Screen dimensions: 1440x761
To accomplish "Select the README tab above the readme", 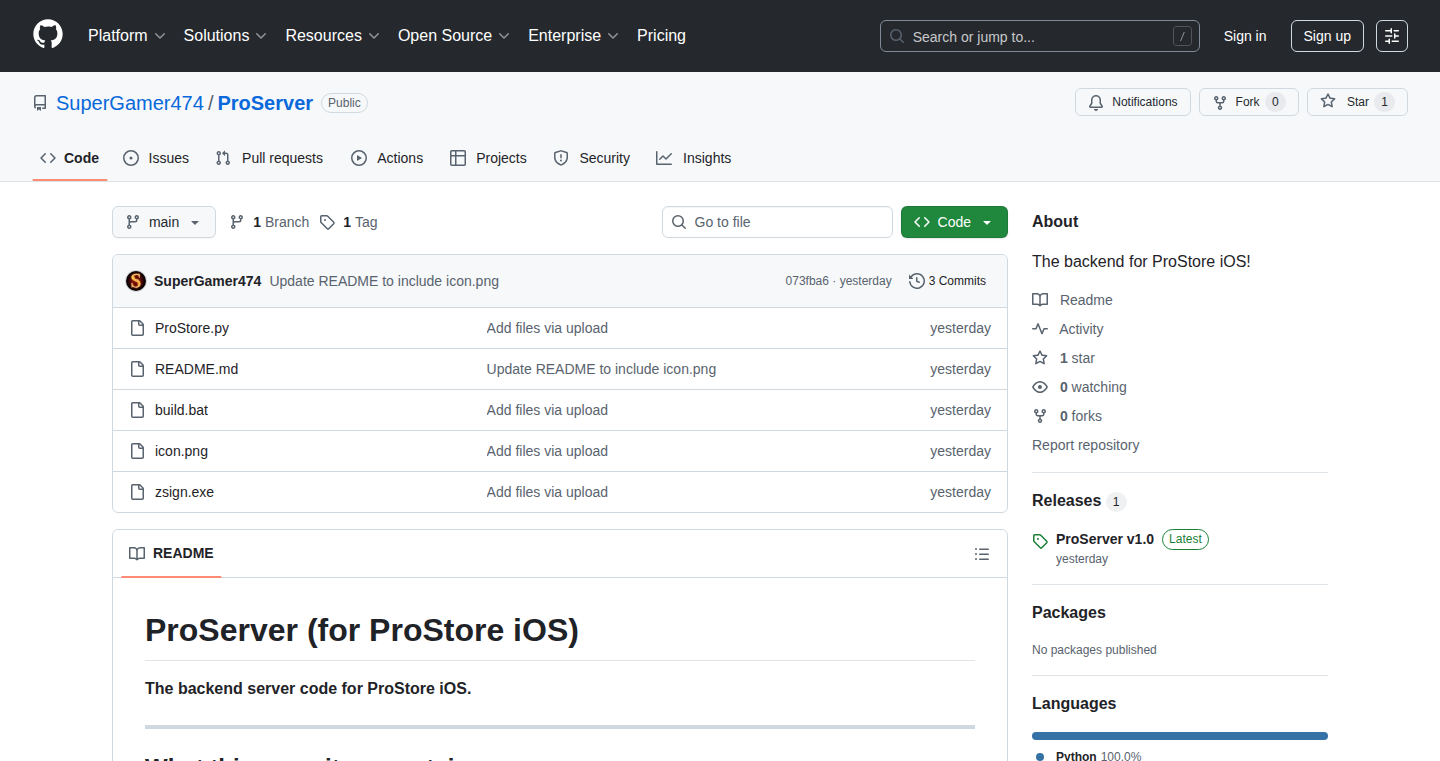I will (x=171, y=553).
